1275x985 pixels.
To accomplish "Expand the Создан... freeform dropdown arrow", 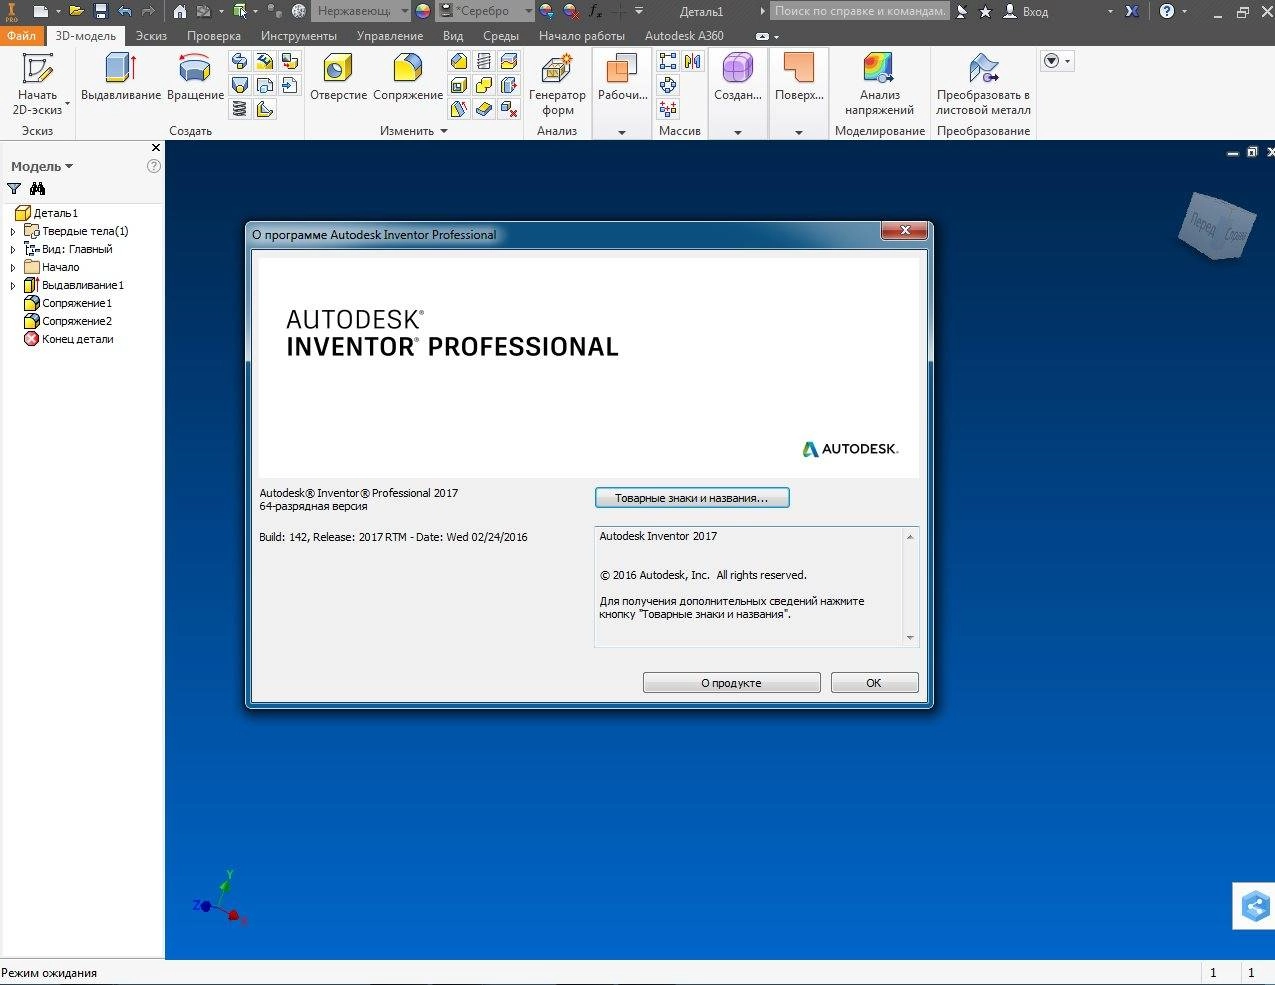I will (738, 132).
